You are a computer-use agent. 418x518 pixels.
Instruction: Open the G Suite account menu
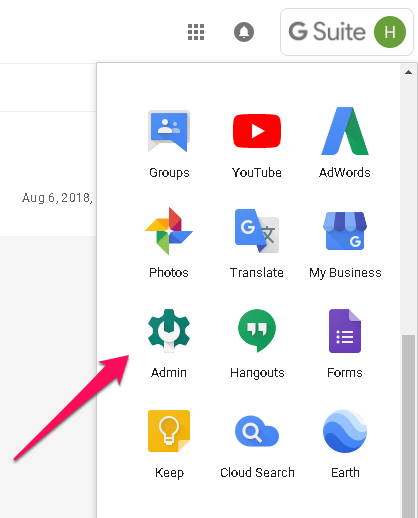point(347,32)
